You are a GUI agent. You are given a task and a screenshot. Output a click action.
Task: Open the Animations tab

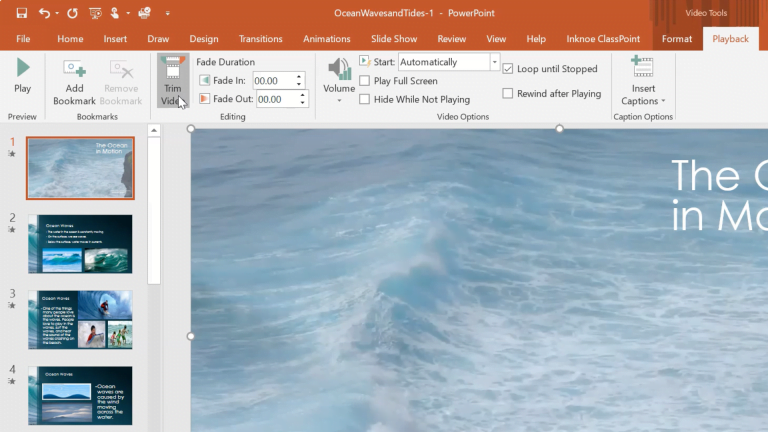[327, 39]
